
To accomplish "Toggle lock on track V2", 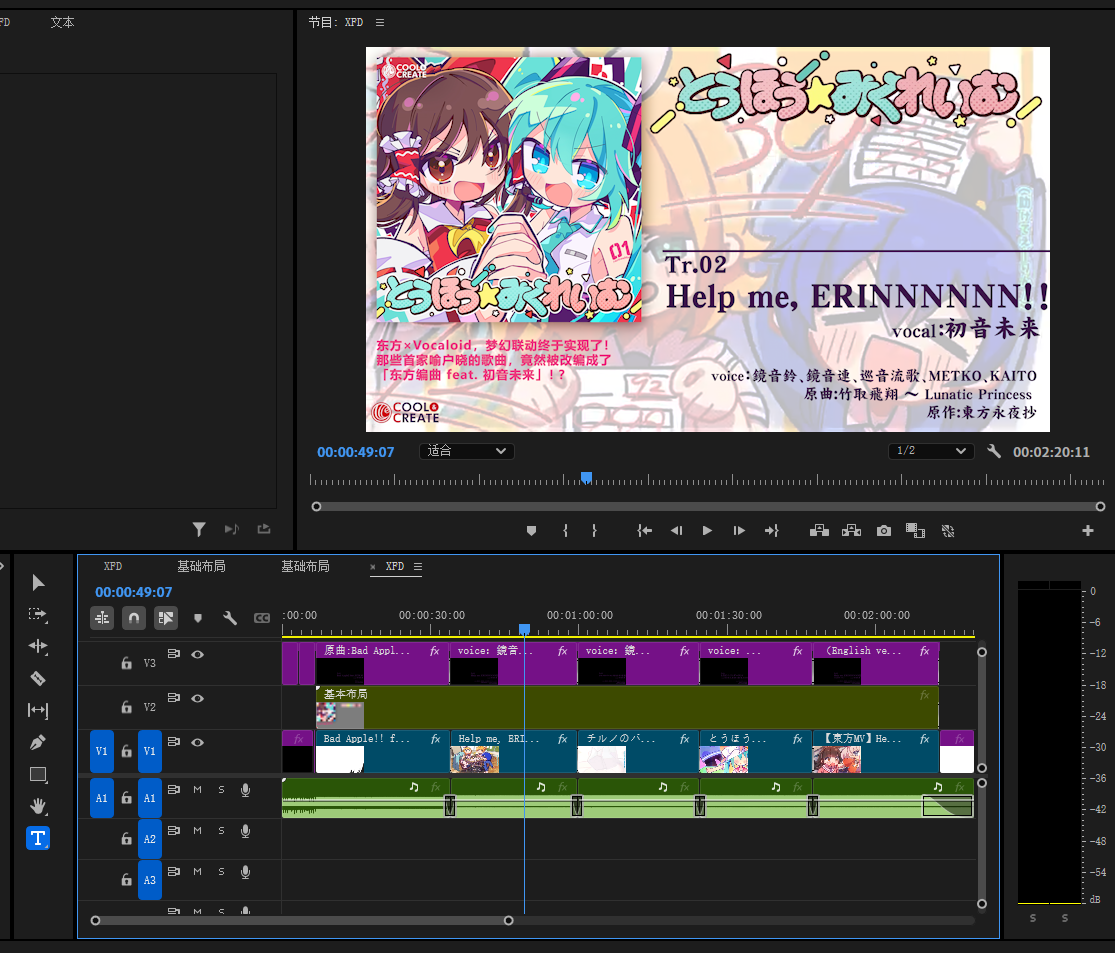I will pos(127,708).
